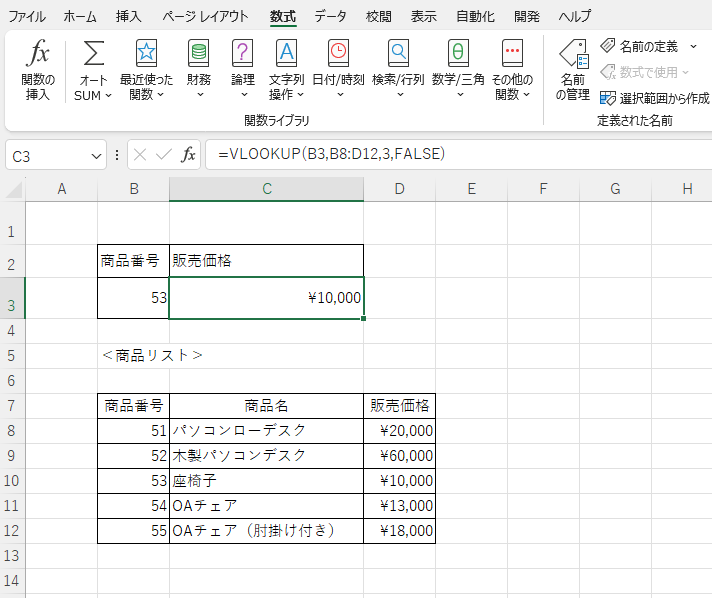Select column D header
The height and width of the screenshot is (598, 712).
coord(399,189)
